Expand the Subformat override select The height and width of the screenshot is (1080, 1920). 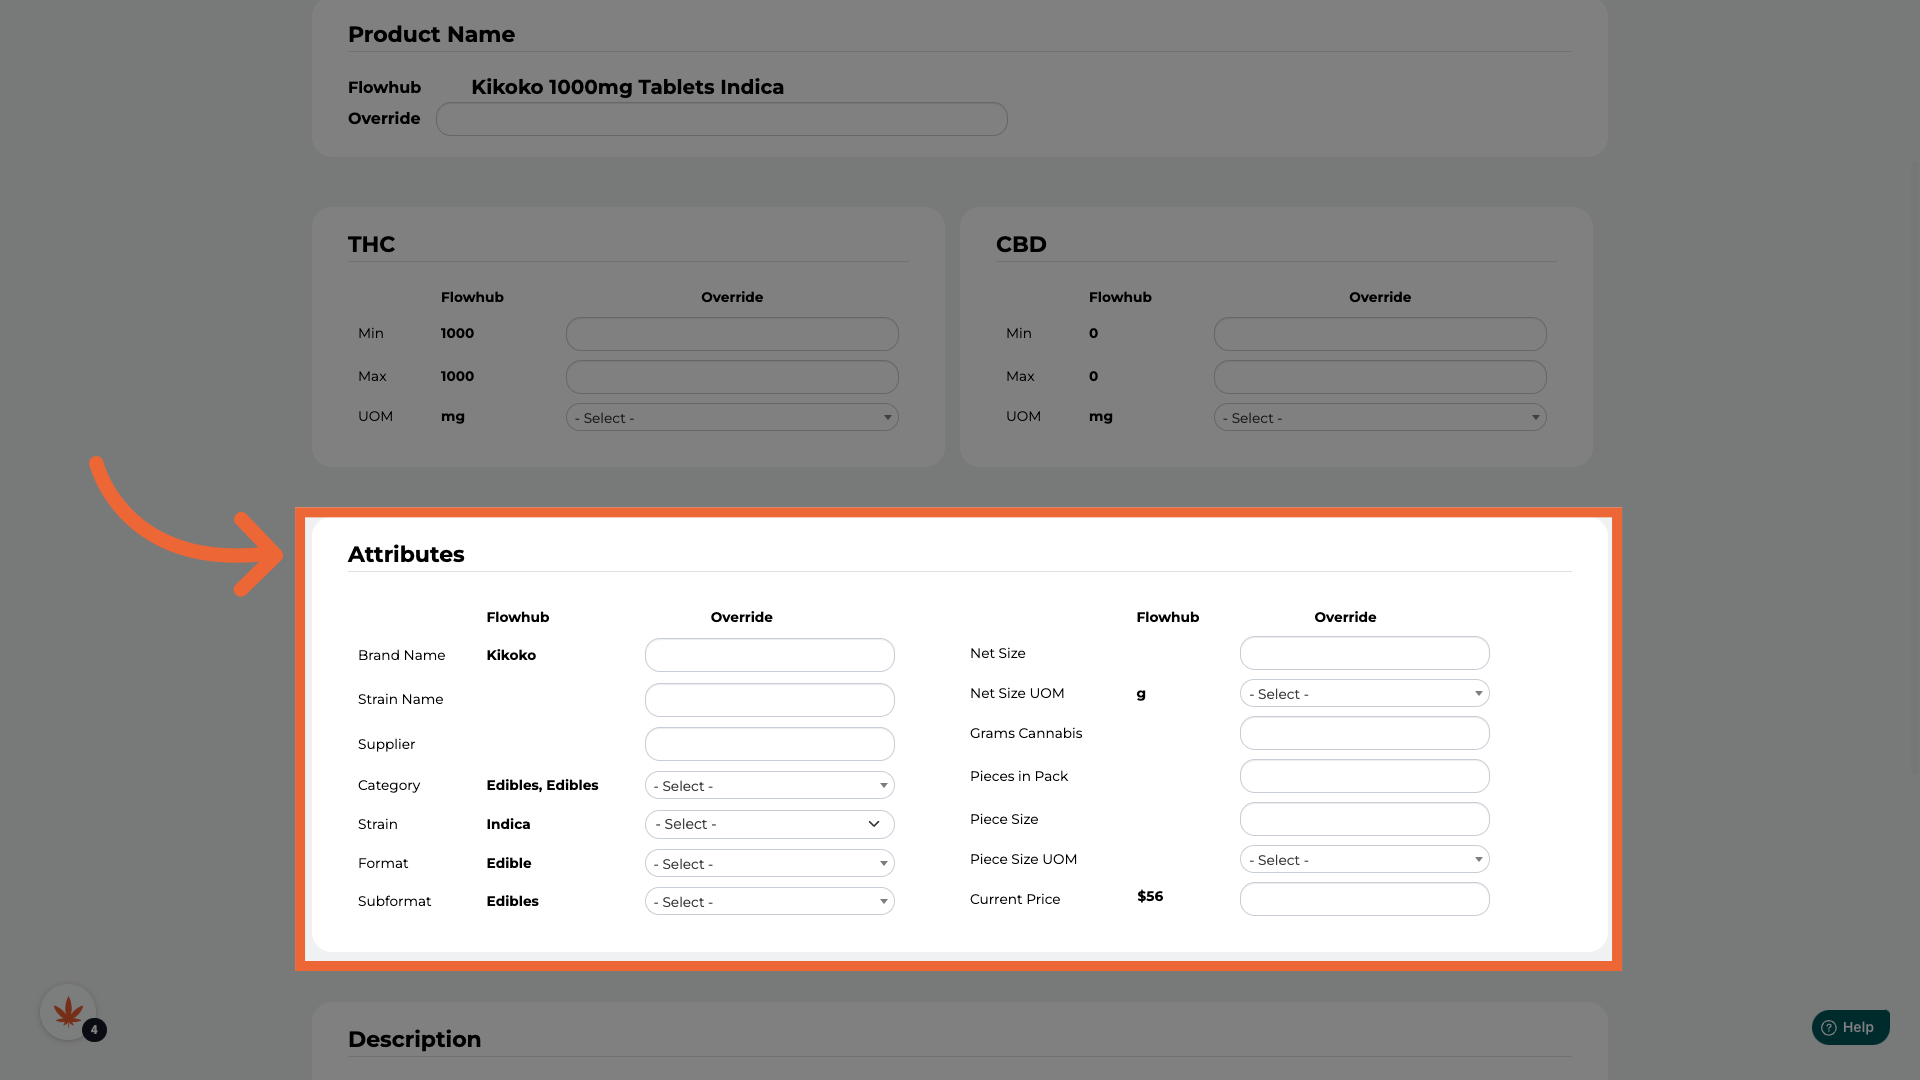[769, 901]
